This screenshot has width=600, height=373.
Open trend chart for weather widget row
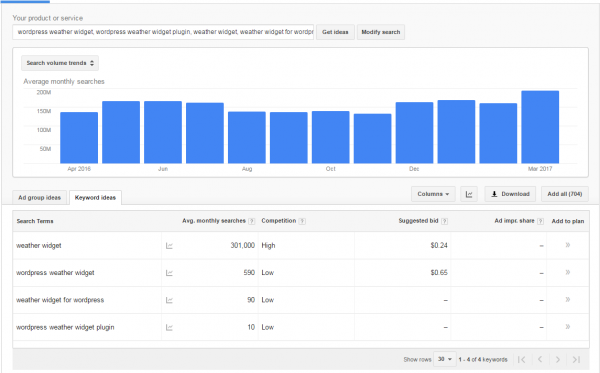pyautogui.click(x=169, y=246)
